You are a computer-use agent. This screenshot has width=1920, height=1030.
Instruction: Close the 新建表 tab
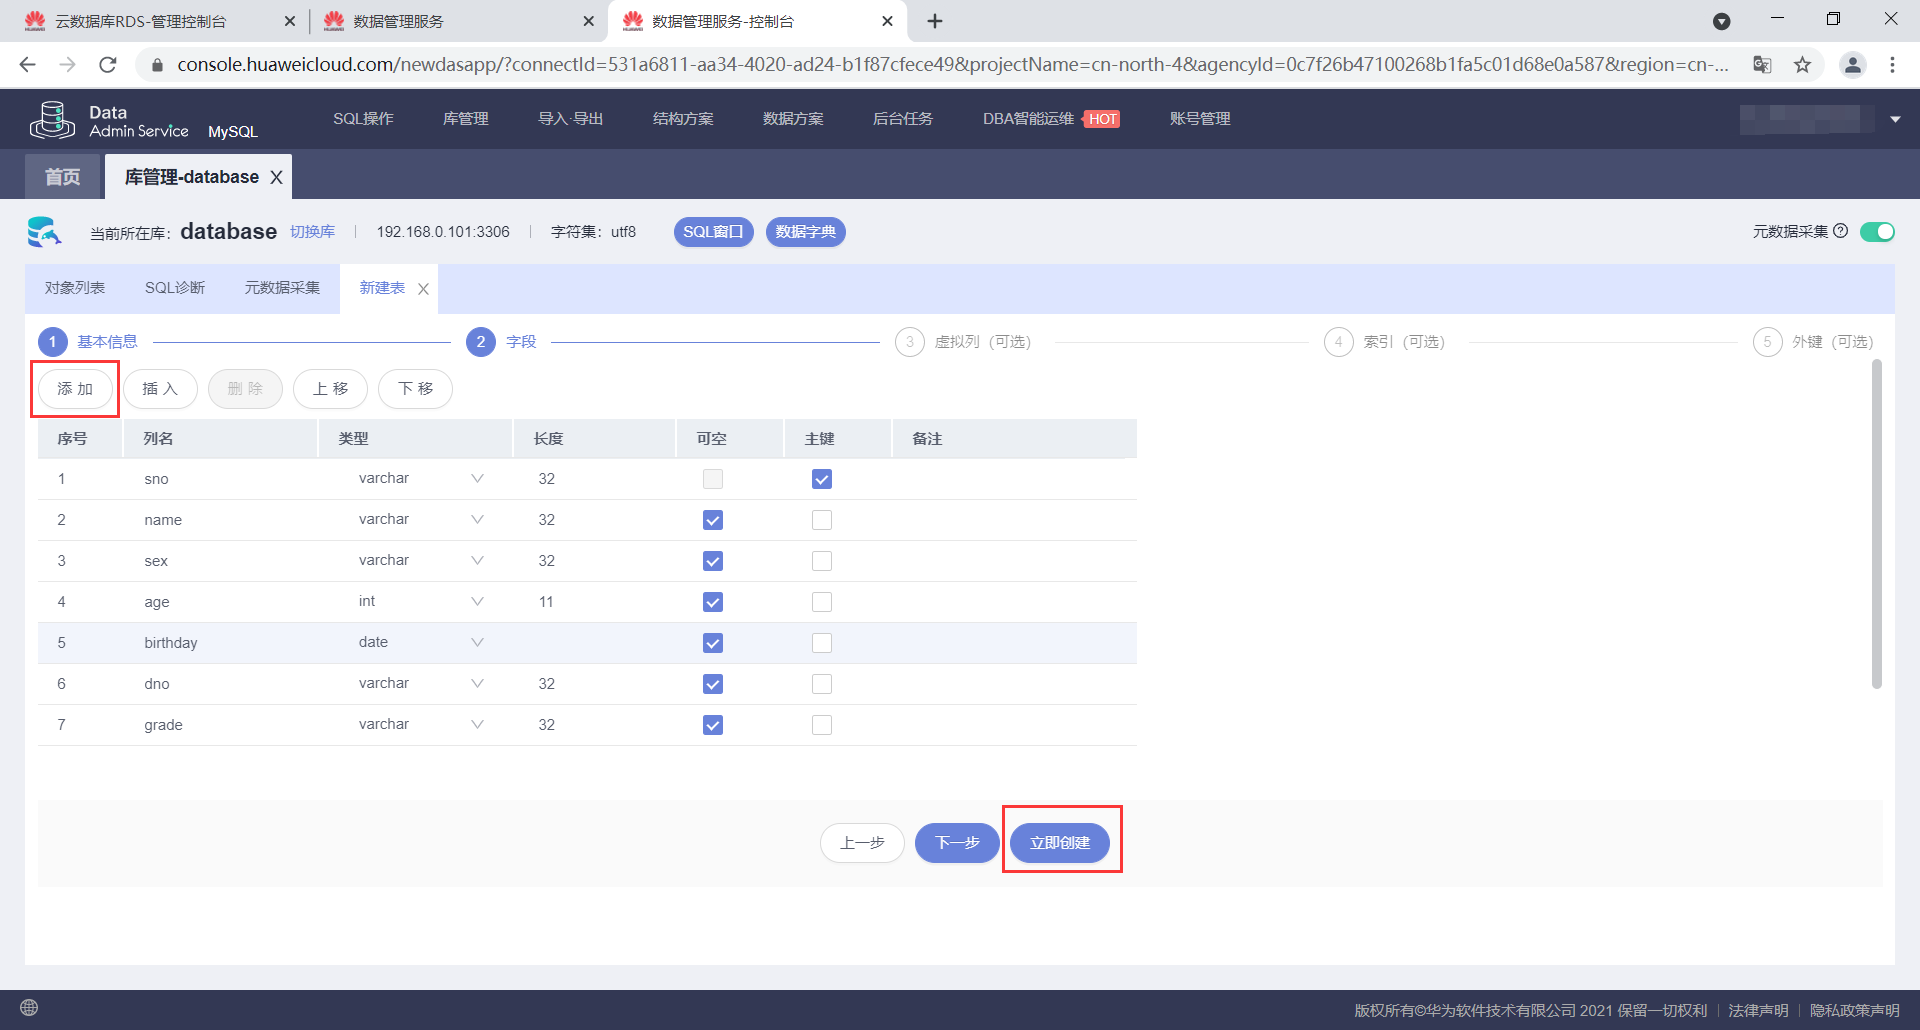[x=423, y=289]
